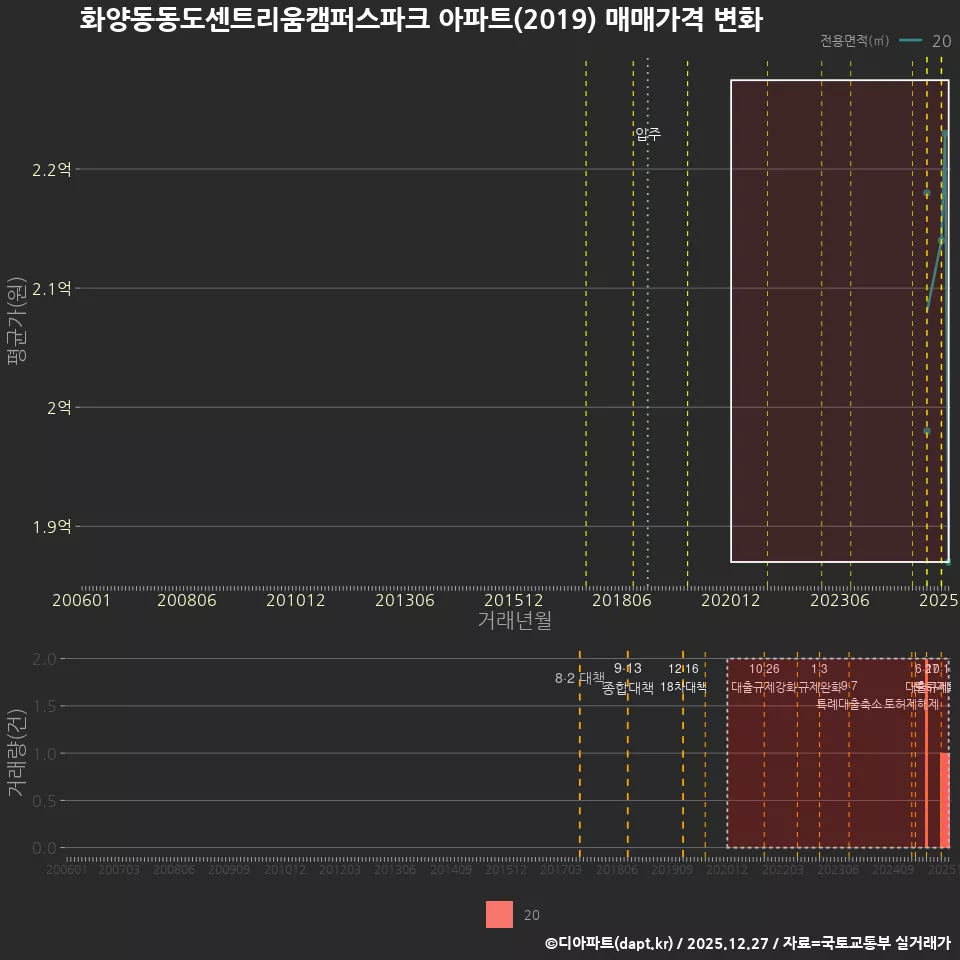Click the 압주 annotation label

point(647,131)
